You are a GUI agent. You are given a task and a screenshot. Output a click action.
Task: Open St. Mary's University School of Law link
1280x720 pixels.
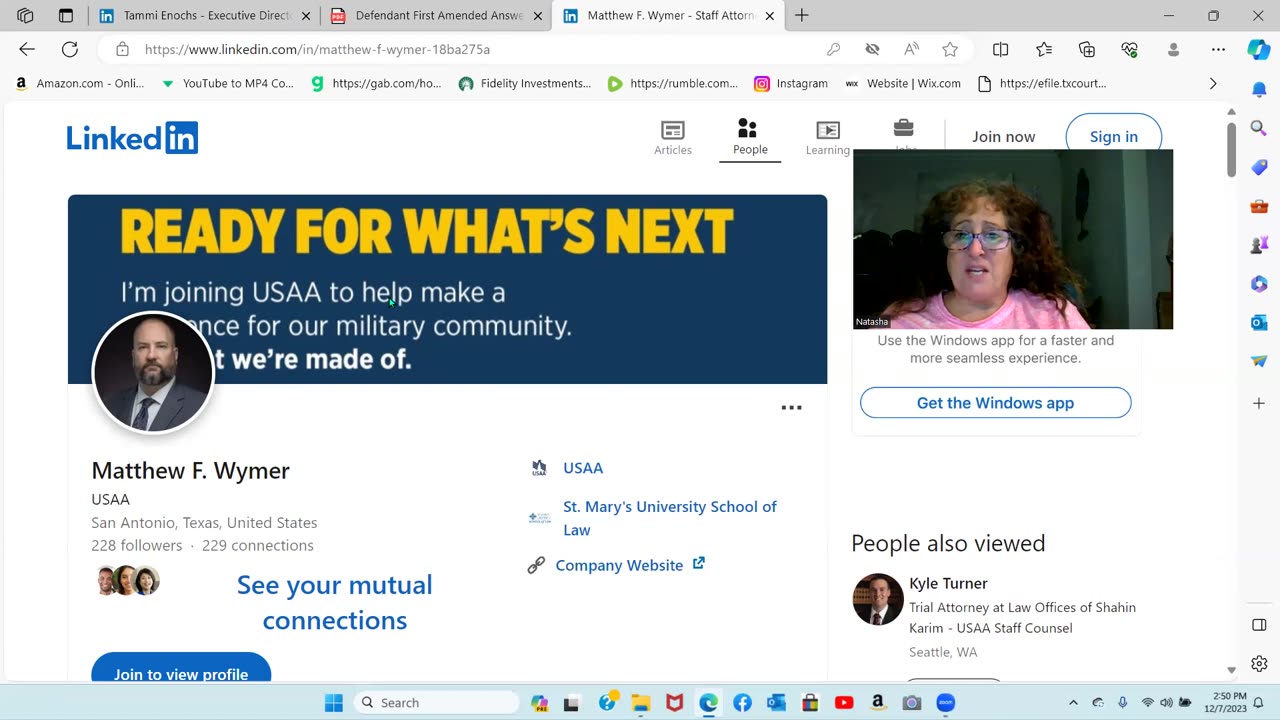click(x=670, y=518)
